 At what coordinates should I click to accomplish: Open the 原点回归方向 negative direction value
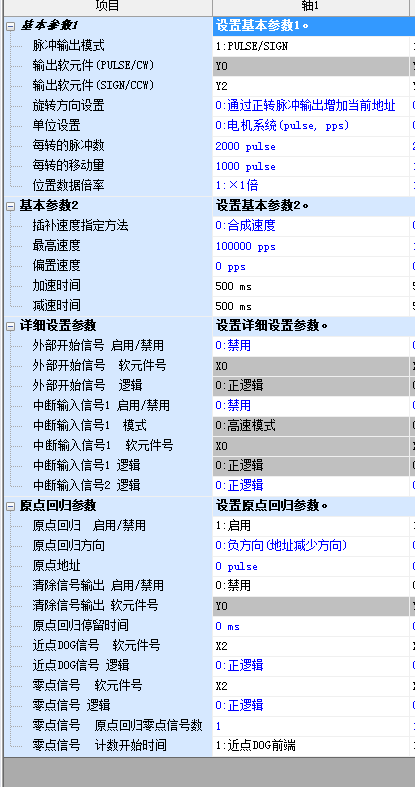[311, 546]
